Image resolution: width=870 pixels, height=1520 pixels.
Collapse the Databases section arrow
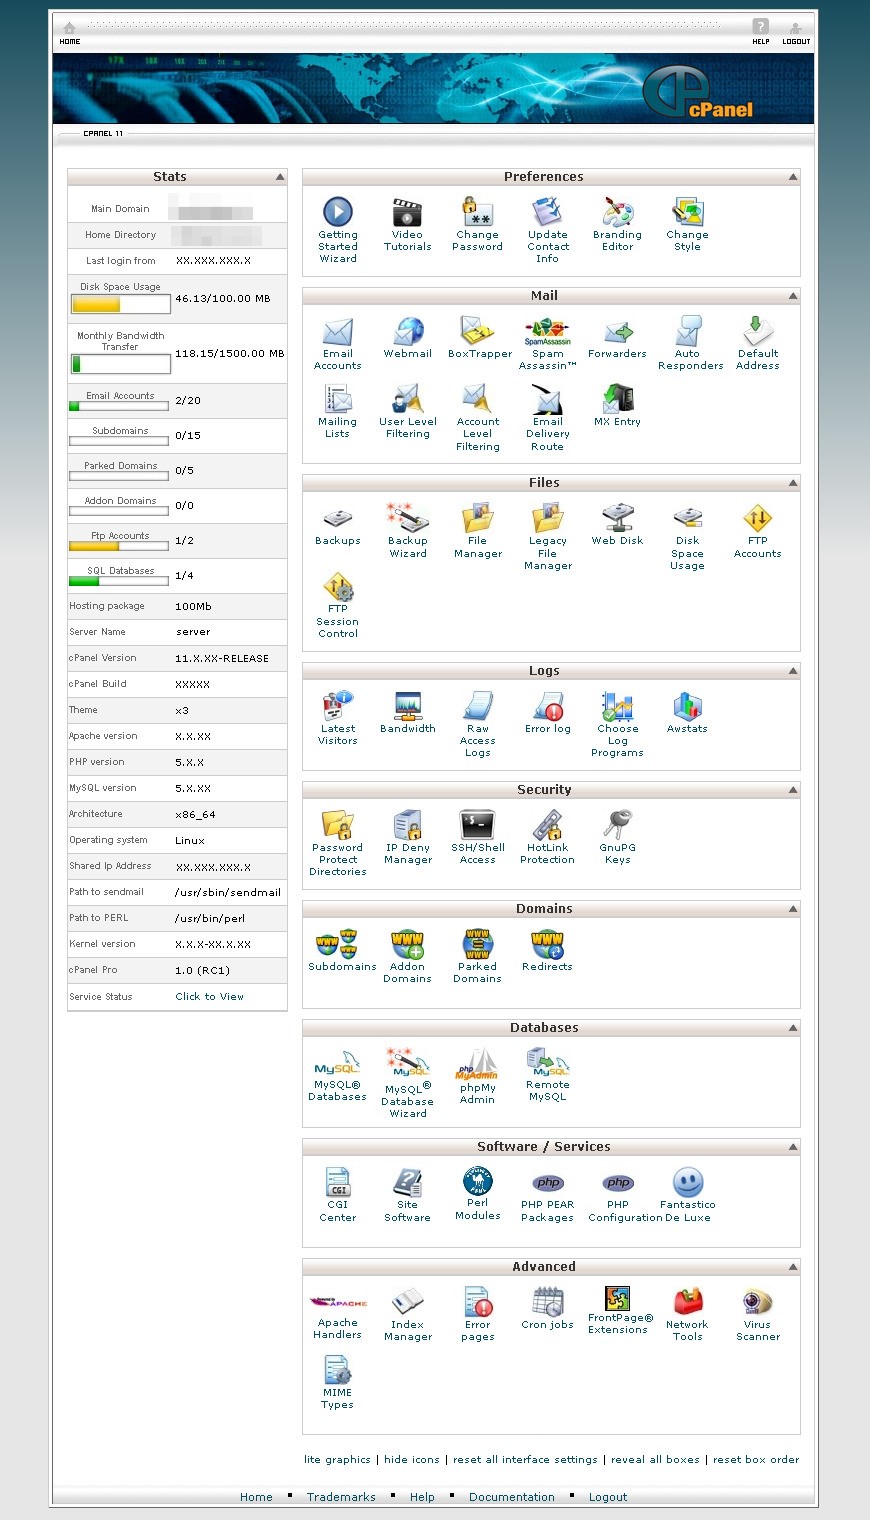[x=793, y=1028]
